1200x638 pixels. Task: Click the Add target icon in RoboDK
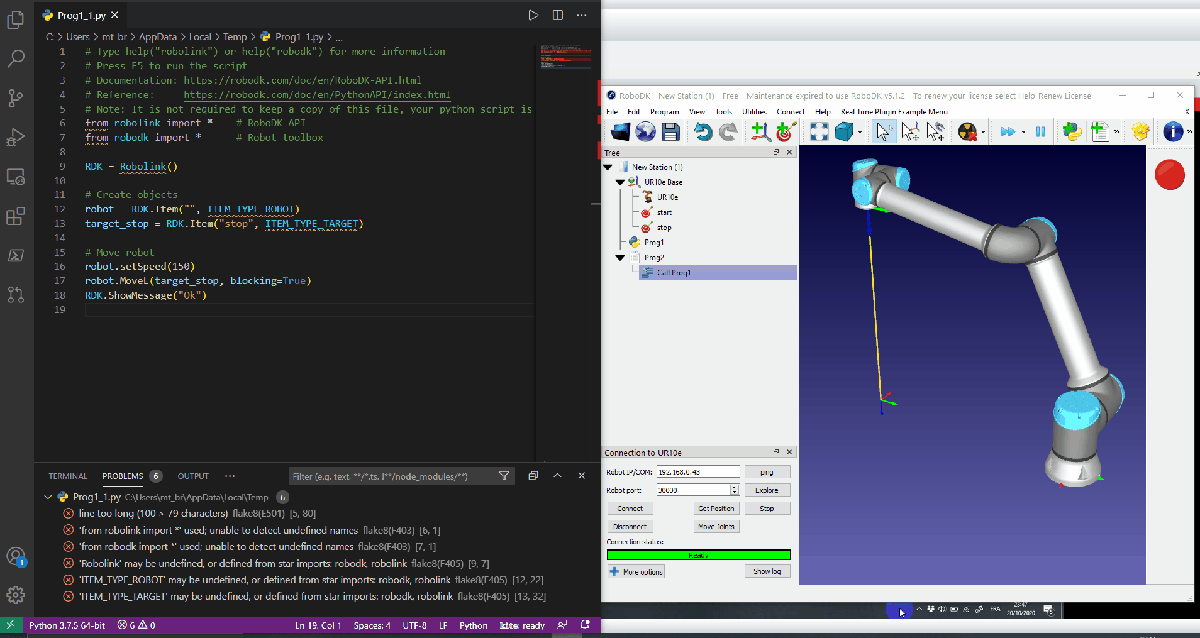point(784,132)
